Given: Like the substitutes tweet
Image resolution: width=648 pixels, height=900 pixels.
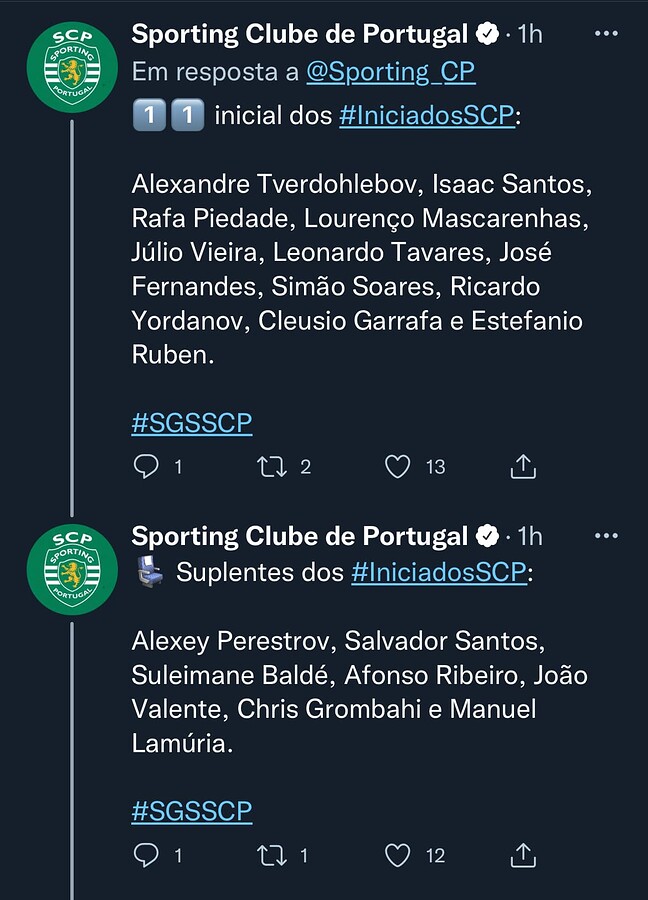Looking at the screenshot, I should pyautogui.click(x=399, y=856).
